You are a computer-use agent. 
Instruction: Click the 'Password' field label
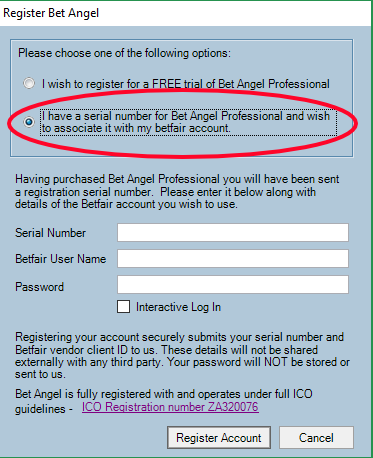39,287
